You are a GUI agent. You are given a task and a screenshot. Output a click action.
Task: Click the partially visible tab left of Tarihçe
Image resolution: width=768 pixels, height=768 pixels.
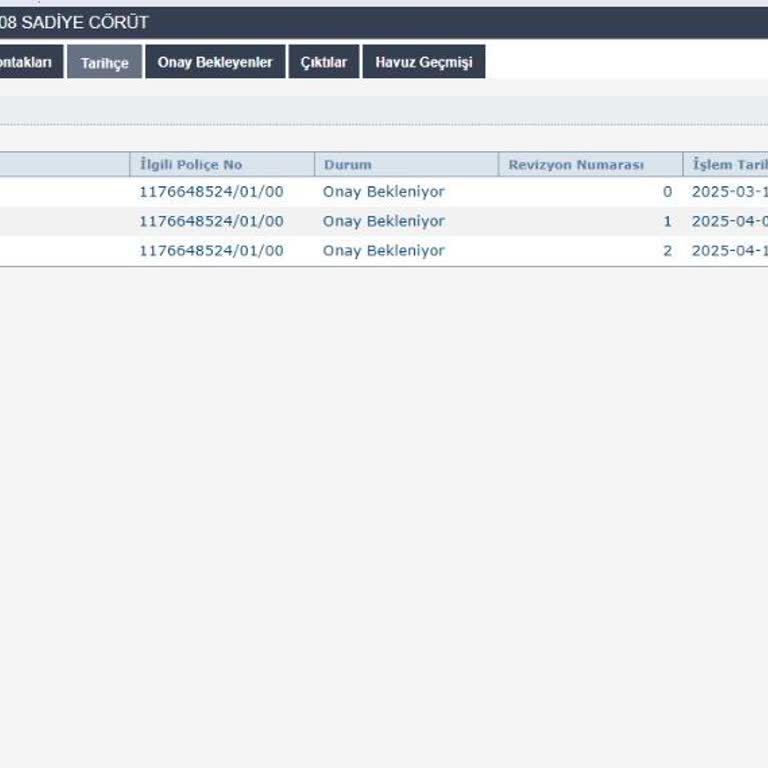point(30,62)
